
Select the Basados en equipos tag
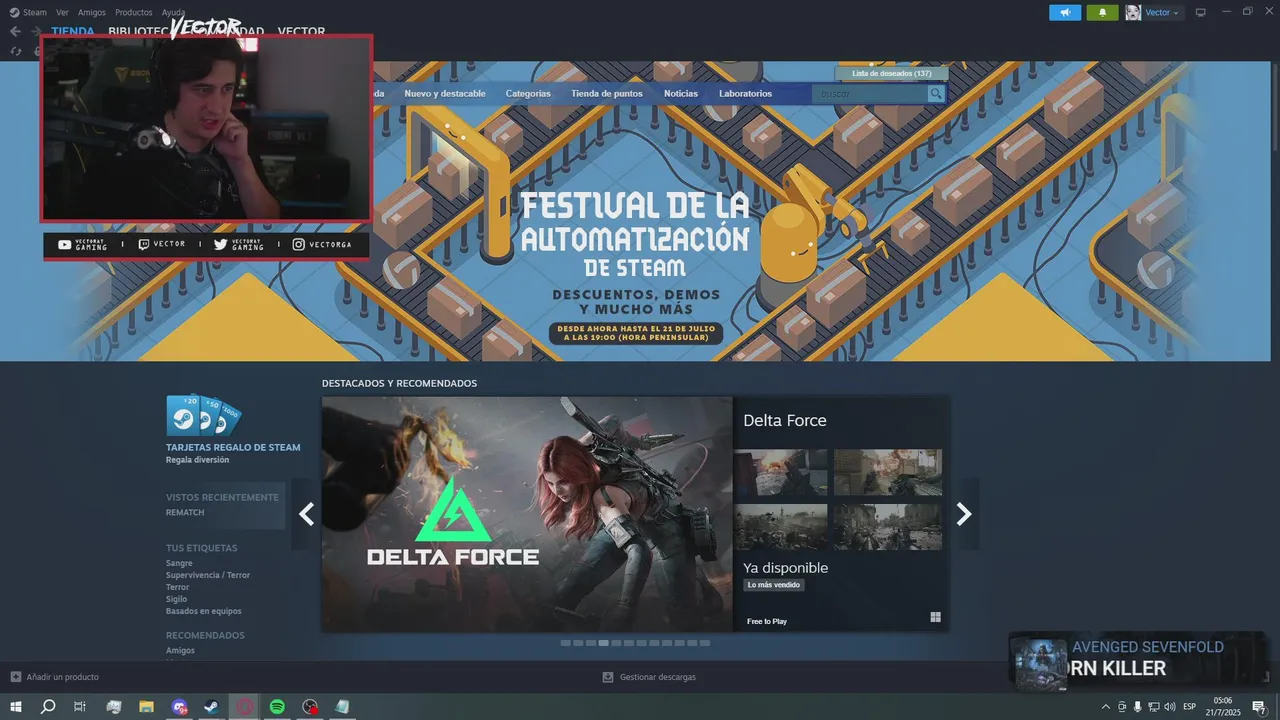[204, 611]
